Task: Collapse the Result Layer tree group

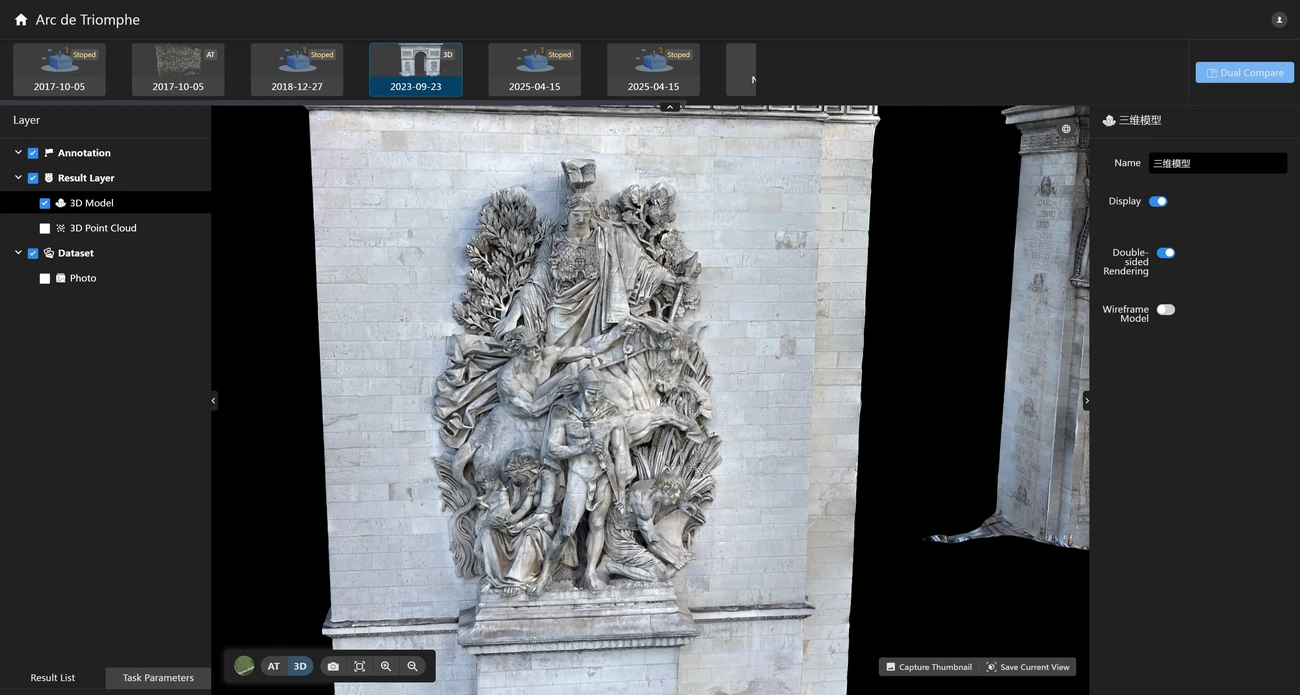Action: (18, 178)
